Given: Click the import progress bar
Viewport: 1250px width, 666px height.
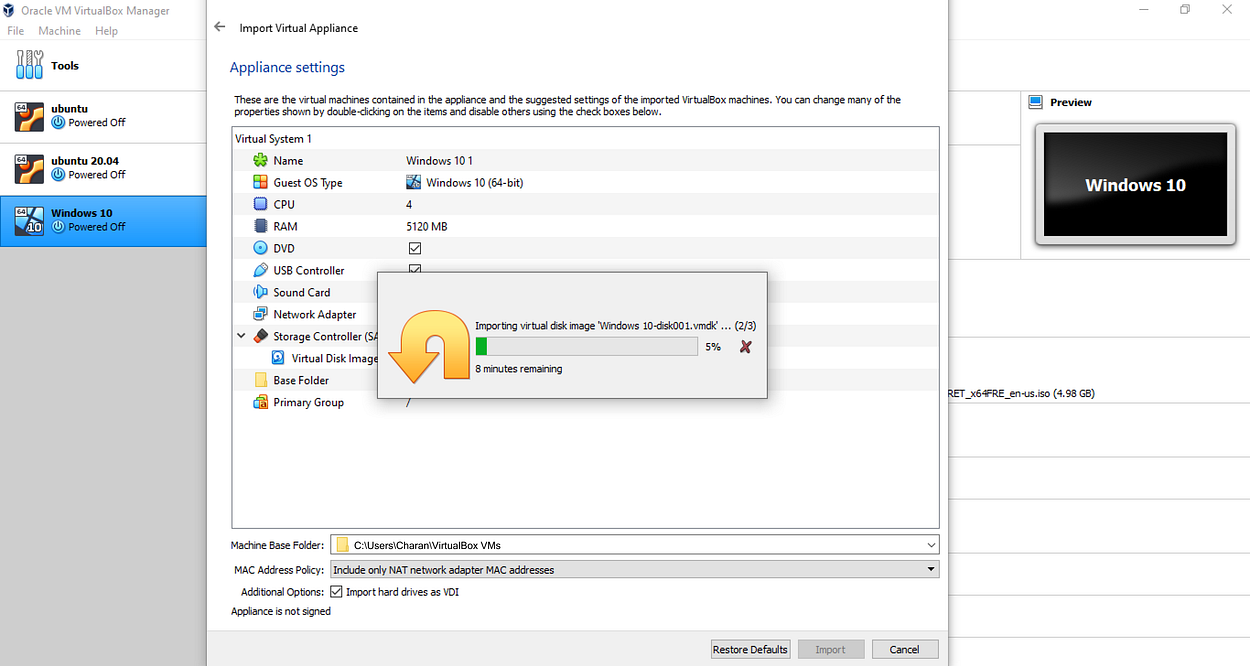Looking at the screenshot, I should point(586,347).
